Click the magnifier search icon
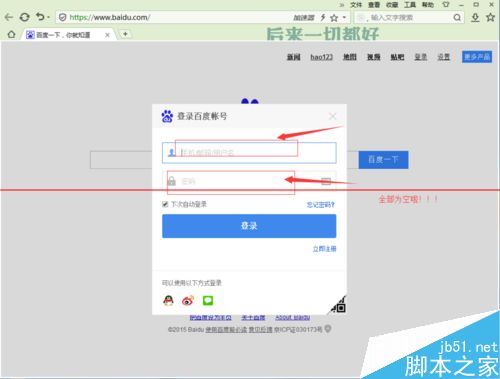 click(457, 17)
